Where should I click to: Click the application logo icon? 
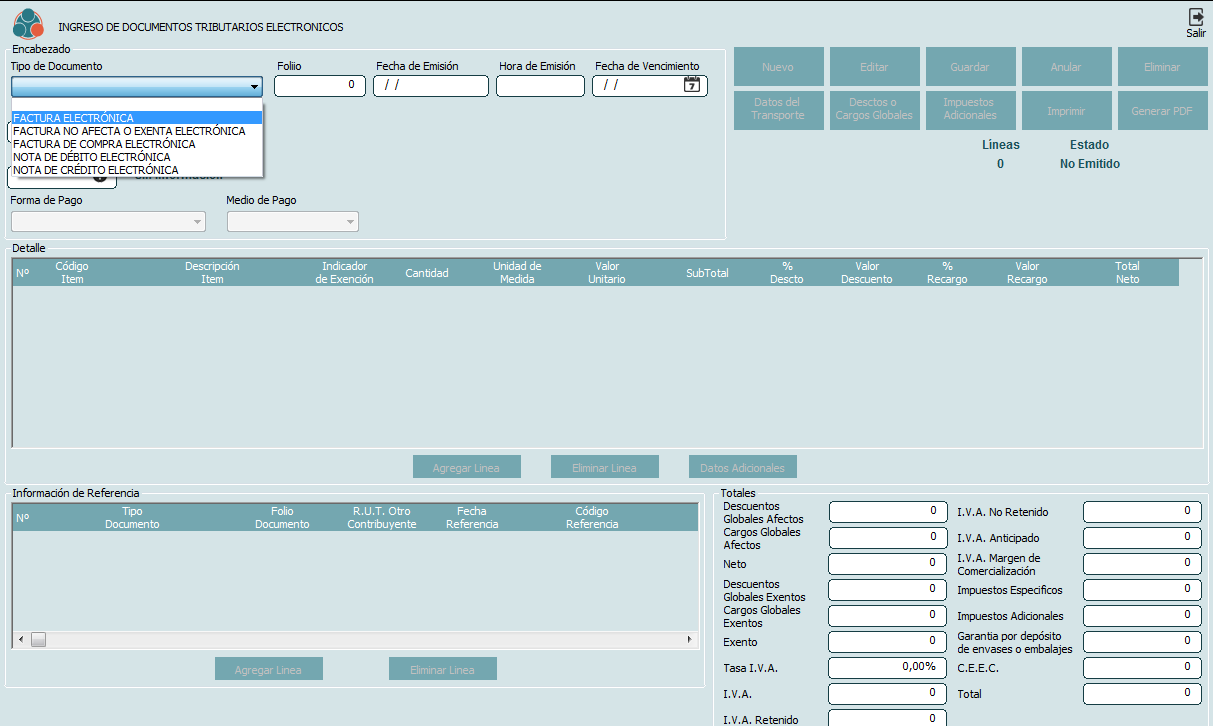pos(28,23)
